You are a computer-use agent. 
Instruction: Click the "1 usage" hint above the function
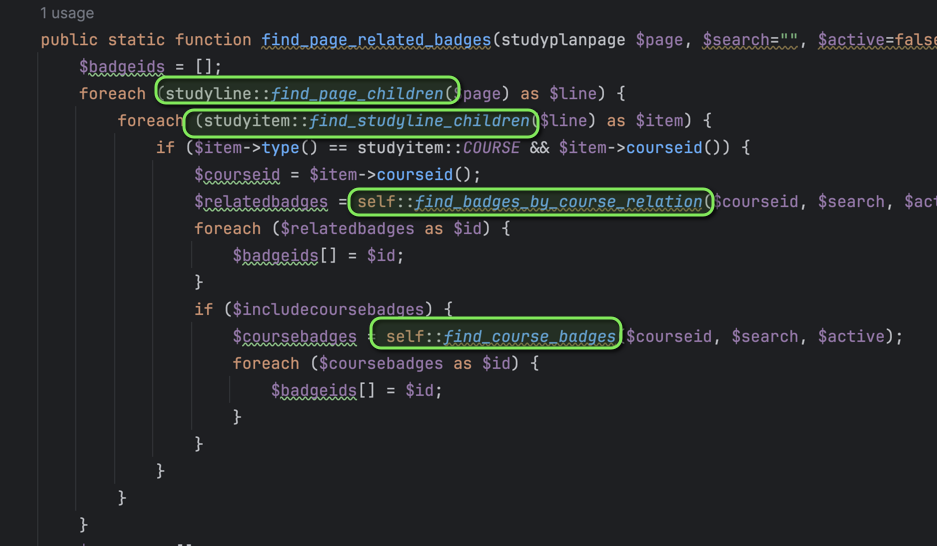click(x=67, y=13)
